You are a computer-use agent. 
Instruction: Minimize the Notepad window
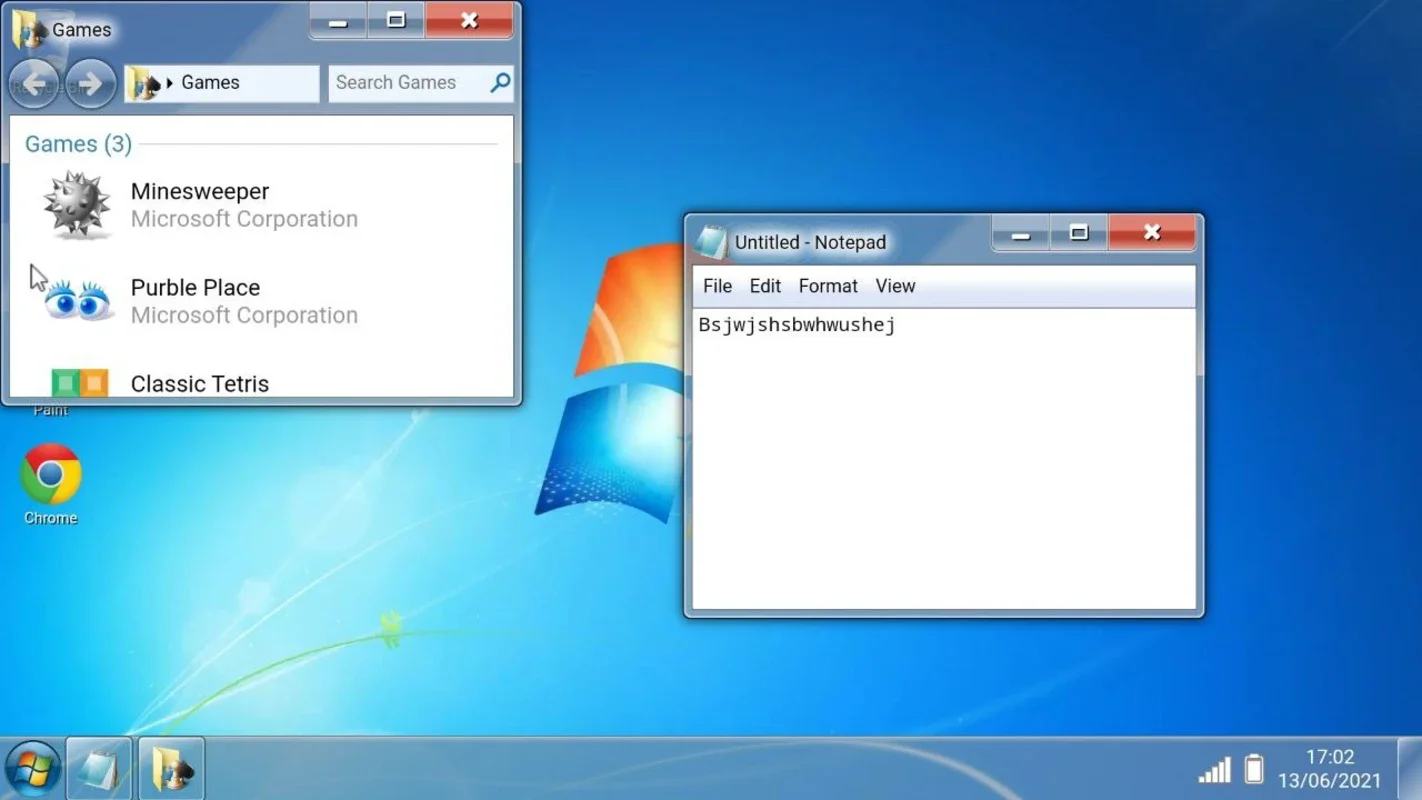click(x=1021, y=235)
